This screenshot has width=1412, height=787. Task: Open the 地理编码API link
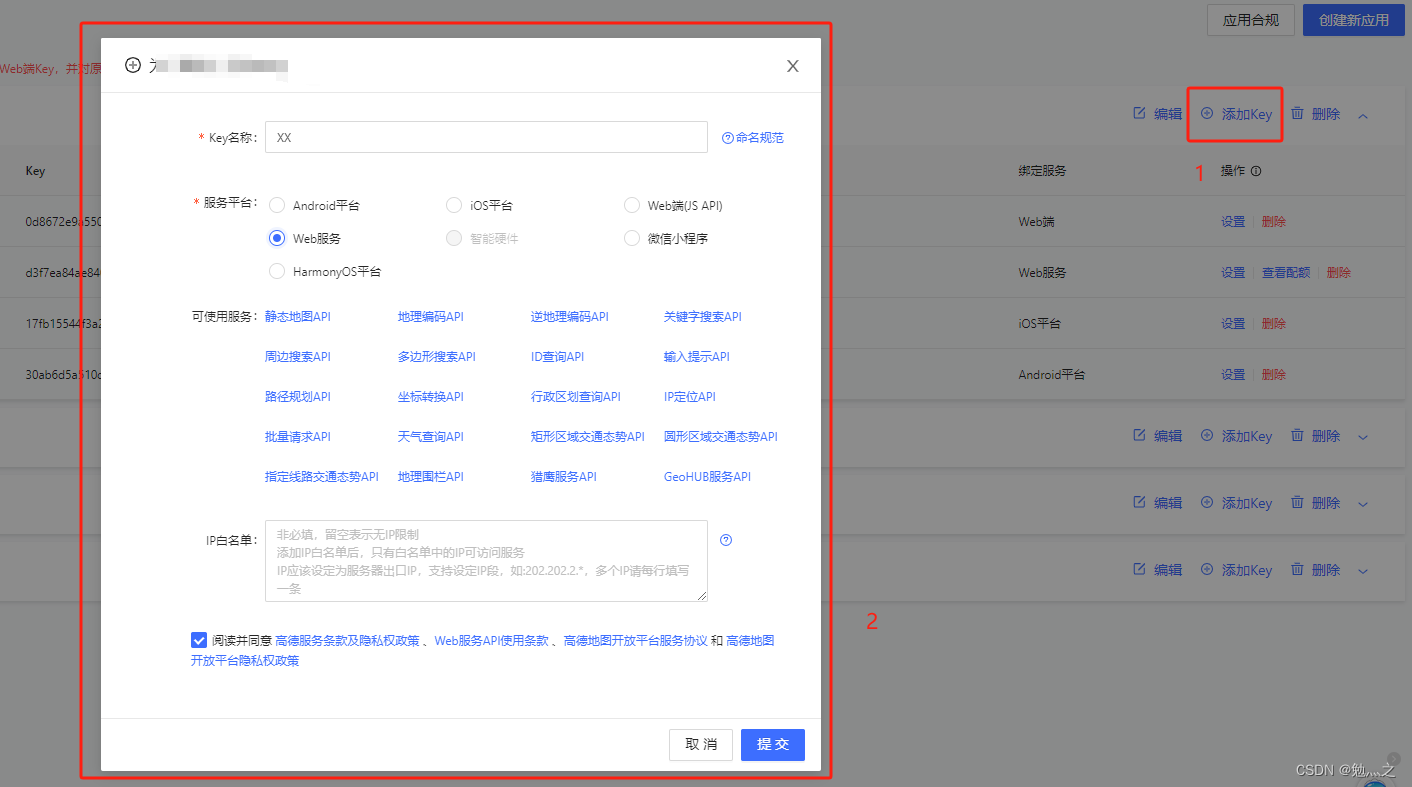[x=431, y=316]
